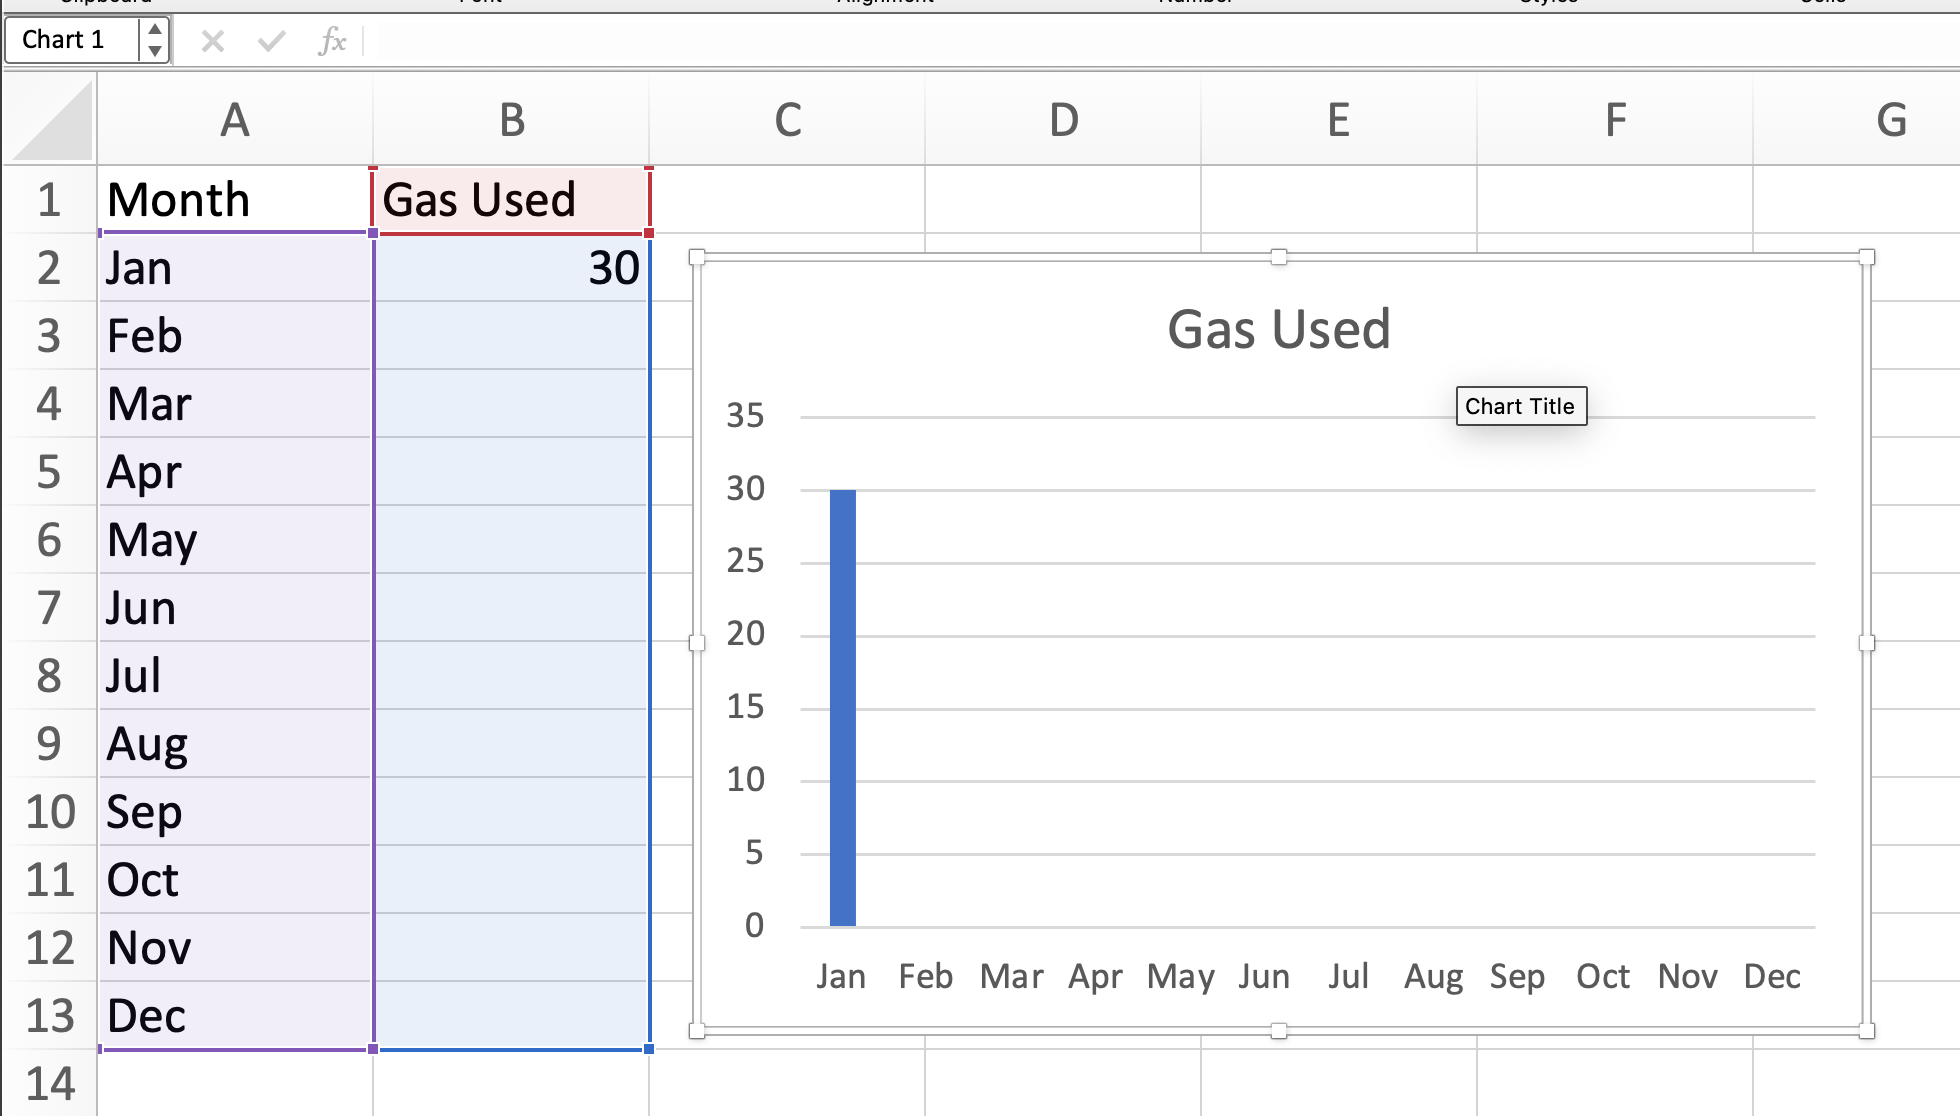Click the Name Box showing Chart 1
Viewport: 1960px width, 1116px height.
(x=70, y=40)
